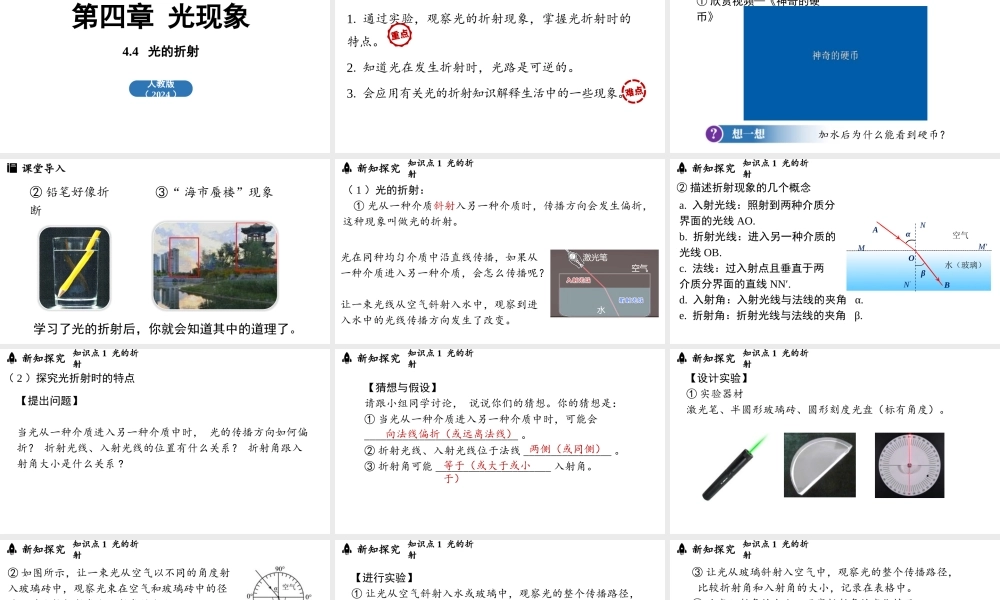
Task: Select equipment list 激光笔、半圆形玻璃砖、圆形刻度光盘
Action: coord(816,410)
